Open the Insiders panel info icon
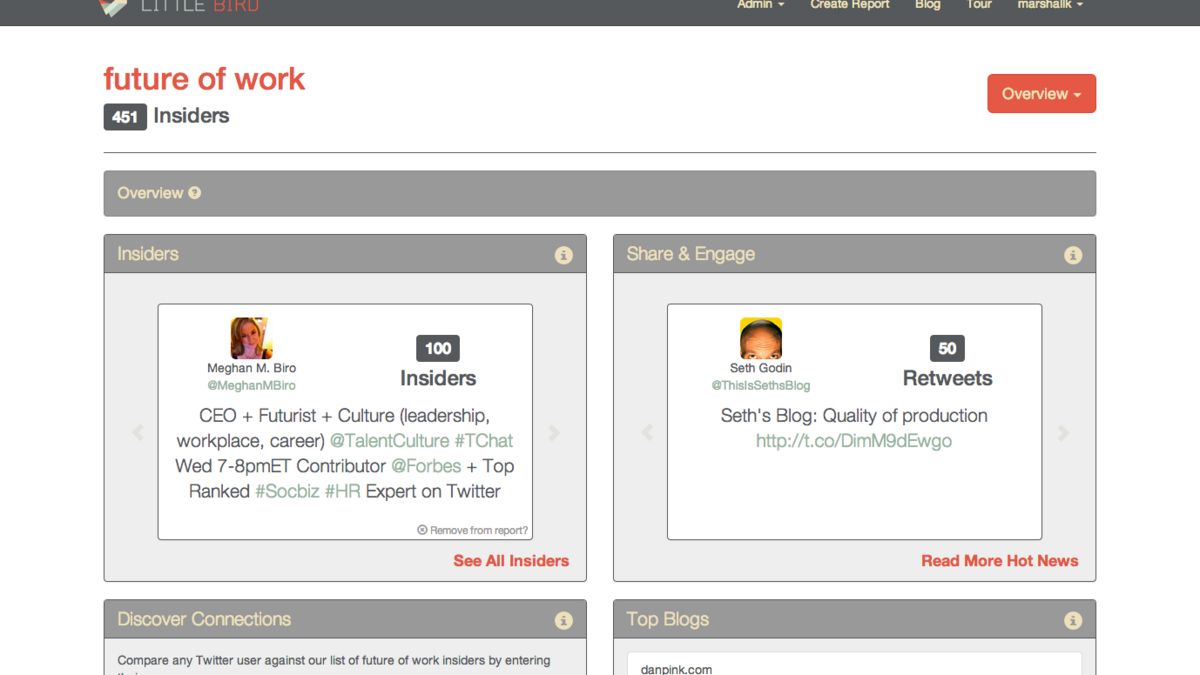This screenshot has height=675, width=1200. 564,255
